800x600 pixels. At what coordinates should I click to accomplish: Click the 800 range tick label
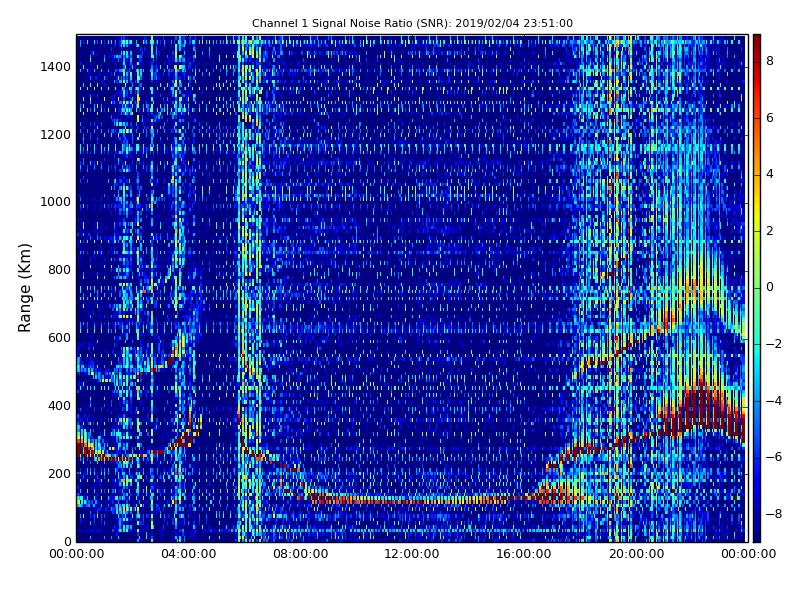(x=59, y=270)
